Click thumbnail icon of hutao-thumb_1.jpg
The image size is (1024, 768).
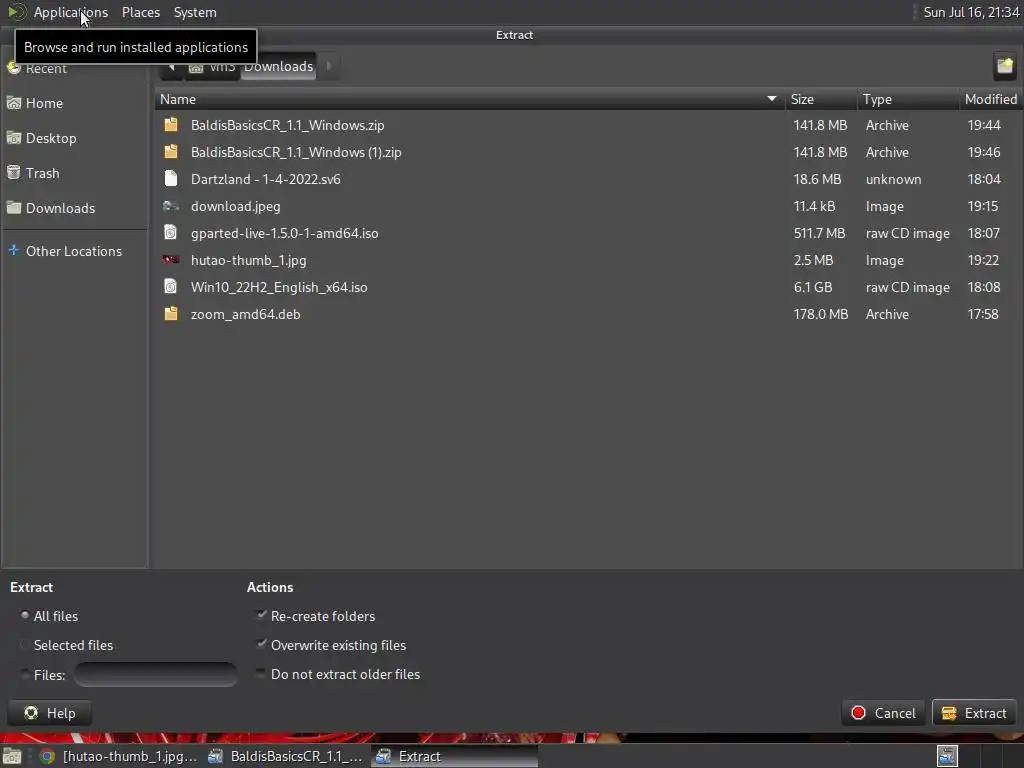pos(170,259)
